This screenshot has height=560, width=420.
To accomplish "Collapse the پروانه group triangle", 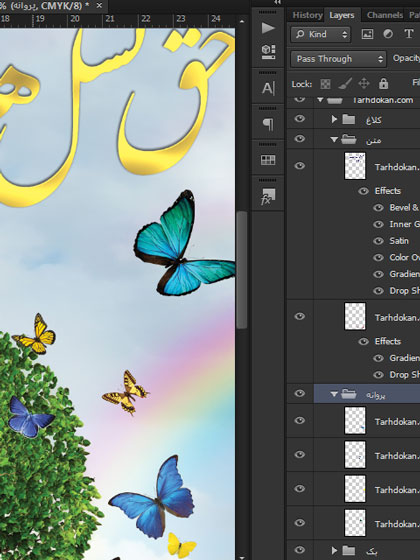I will coord(334,394).
